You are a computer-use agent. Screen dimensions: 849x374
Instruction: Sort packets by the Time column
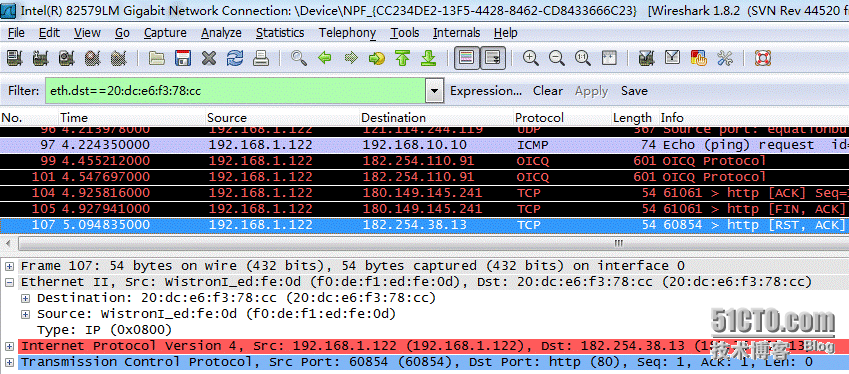click(x=132, y=117)
